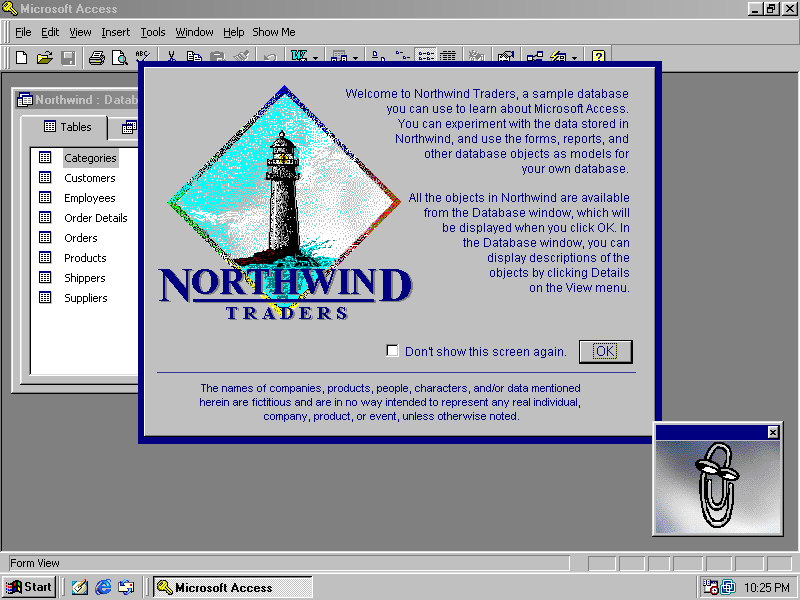
Task: Click the Paste clipboard icon
Action: click(x=217, y=56)
